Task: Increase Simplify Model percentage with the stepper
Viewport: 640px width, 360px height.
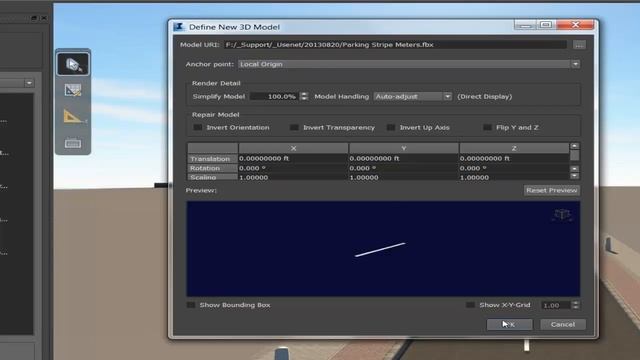Action: [304, 94]
